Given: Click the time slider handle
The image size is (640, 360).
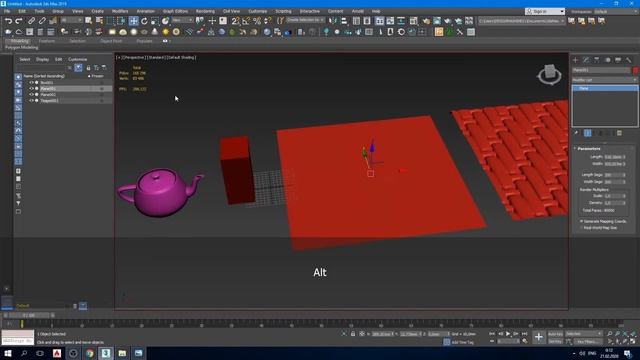Looking at the screenshot, I should coord(29,316).
